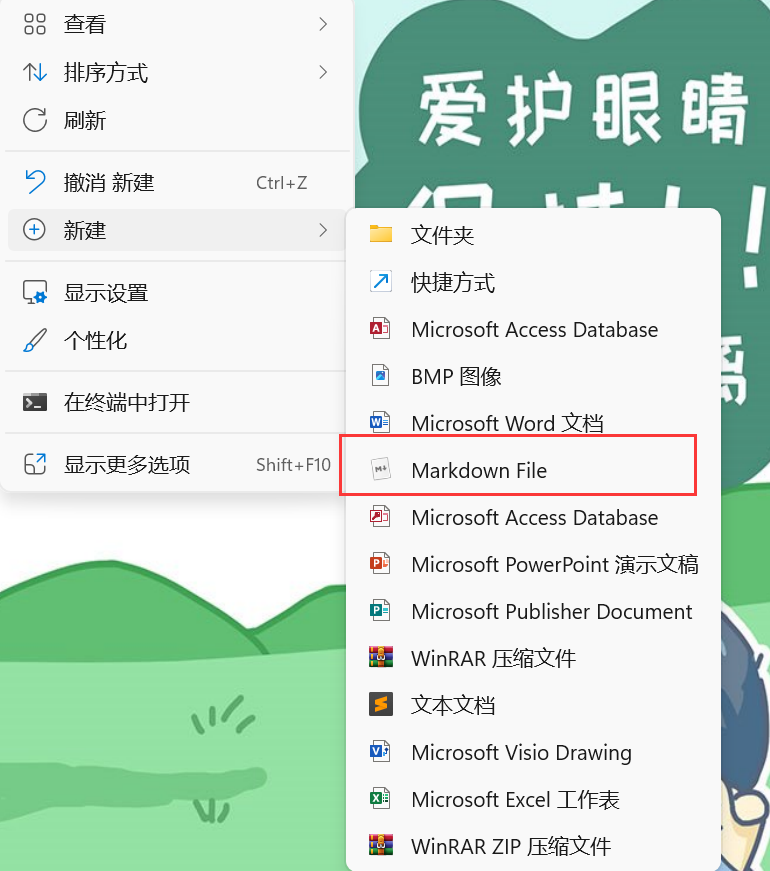Click the yellow 文件夹 folder icon
Screen dimensions: 770x871
point(381,234)
